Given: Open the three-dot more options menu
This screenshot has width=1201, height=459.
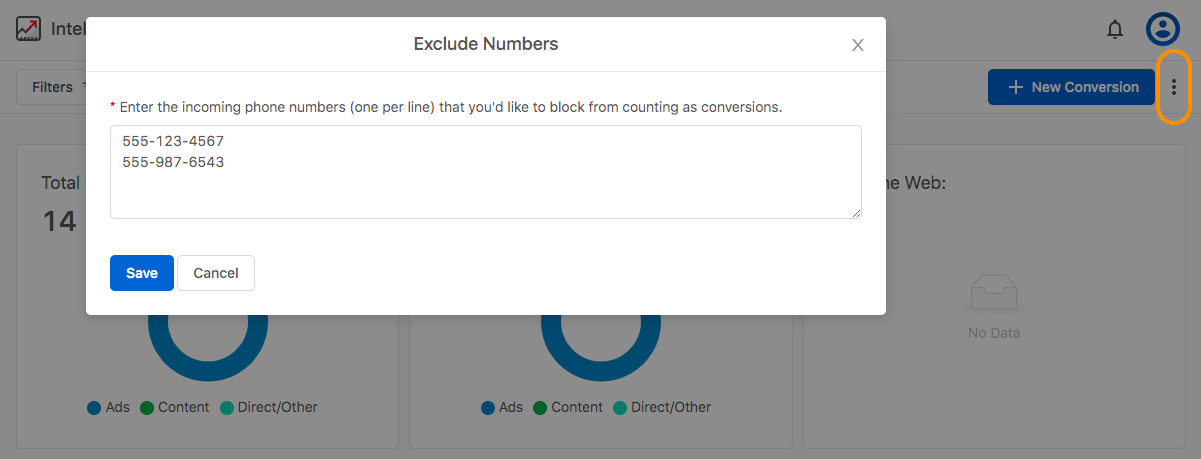Looking at the screenshot, I should click(1174, 87).
